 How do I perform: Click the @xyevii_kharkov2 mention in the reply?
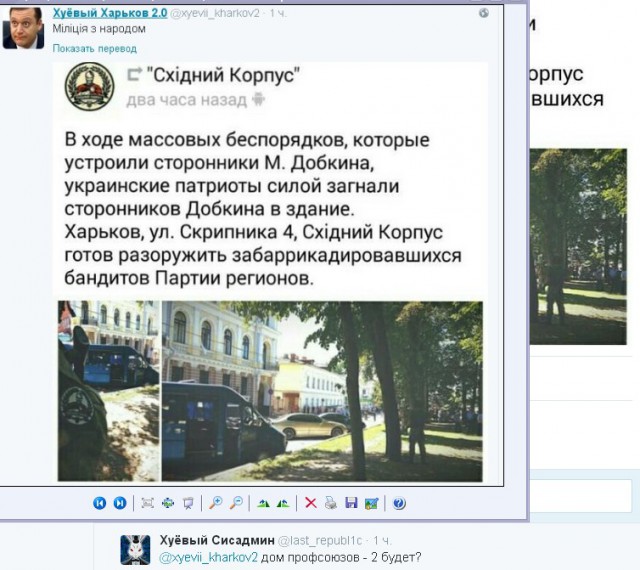click(208, 557)
